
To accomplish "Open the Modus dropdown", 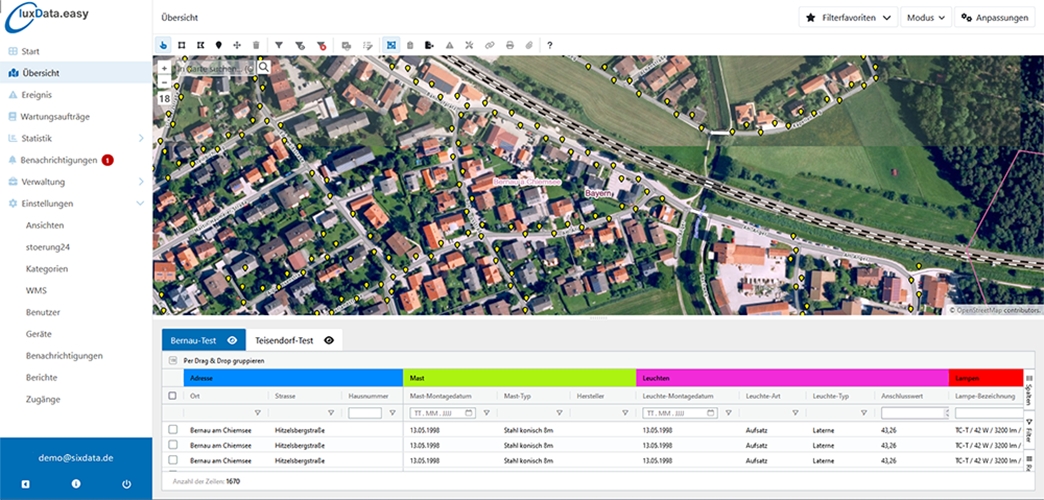I will (x=925, y=18).
